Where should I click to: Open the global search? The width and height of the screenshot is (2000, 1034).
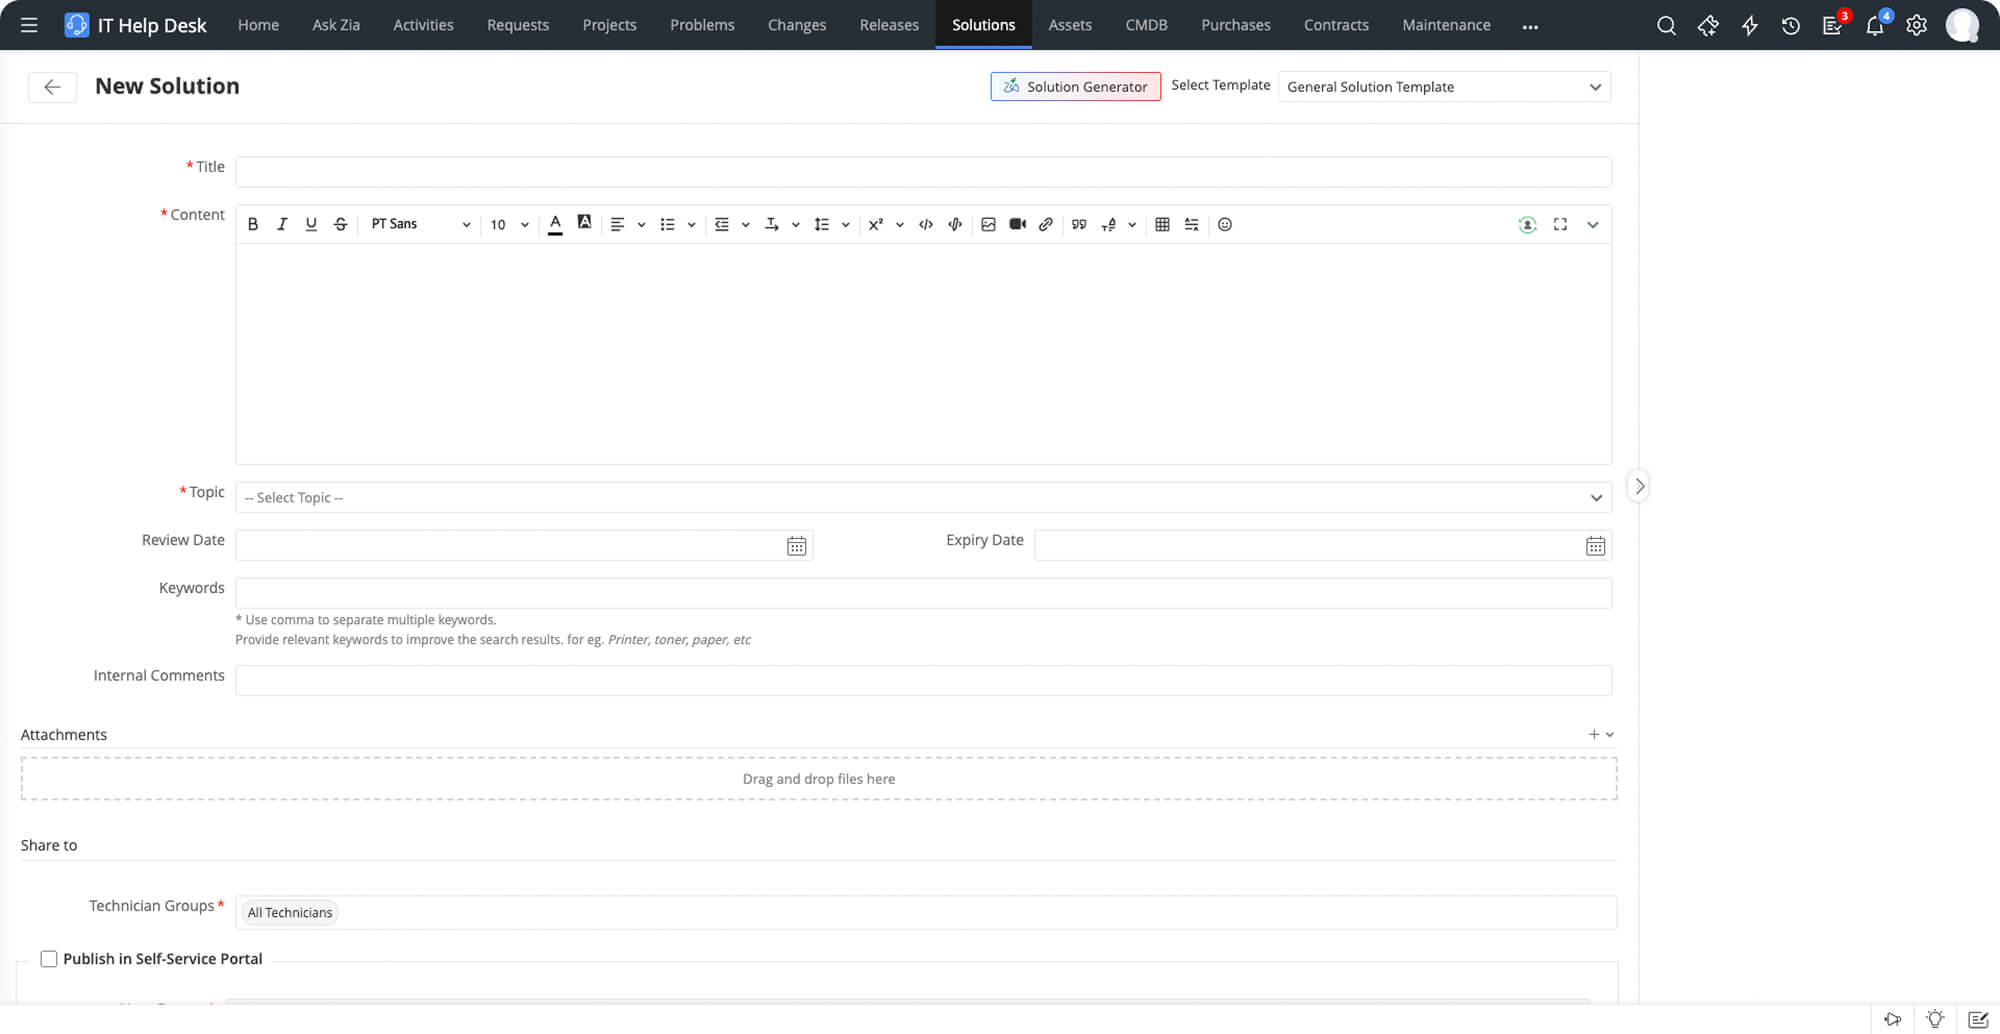click(x=1666, y=25)
